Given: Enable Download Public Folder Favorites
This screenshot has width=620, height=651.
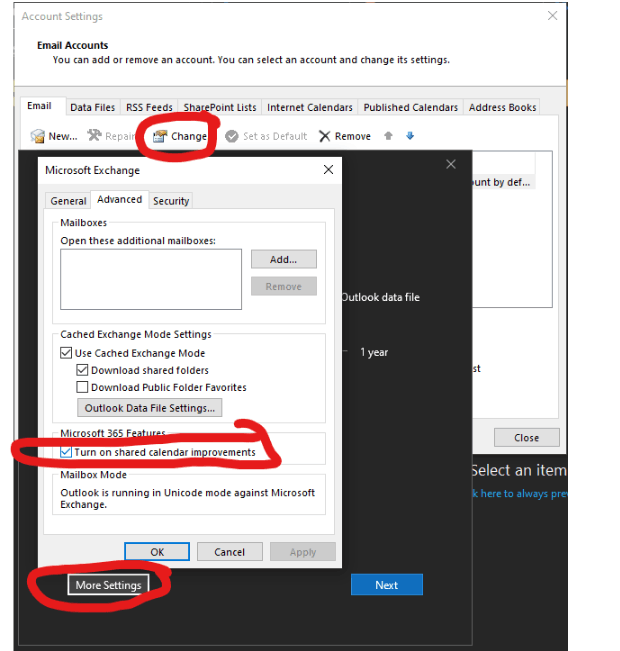Looking at the screenshot, I should (82, 387).
